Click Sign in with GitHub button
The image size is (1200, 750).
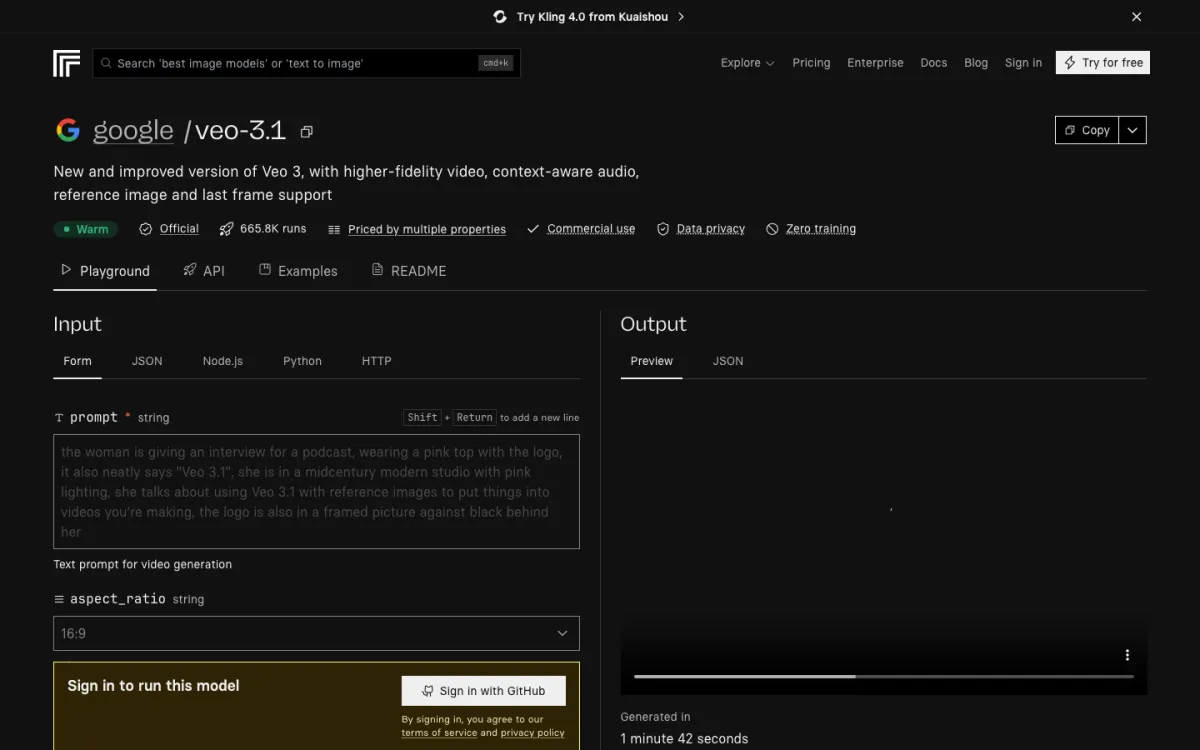484,691
